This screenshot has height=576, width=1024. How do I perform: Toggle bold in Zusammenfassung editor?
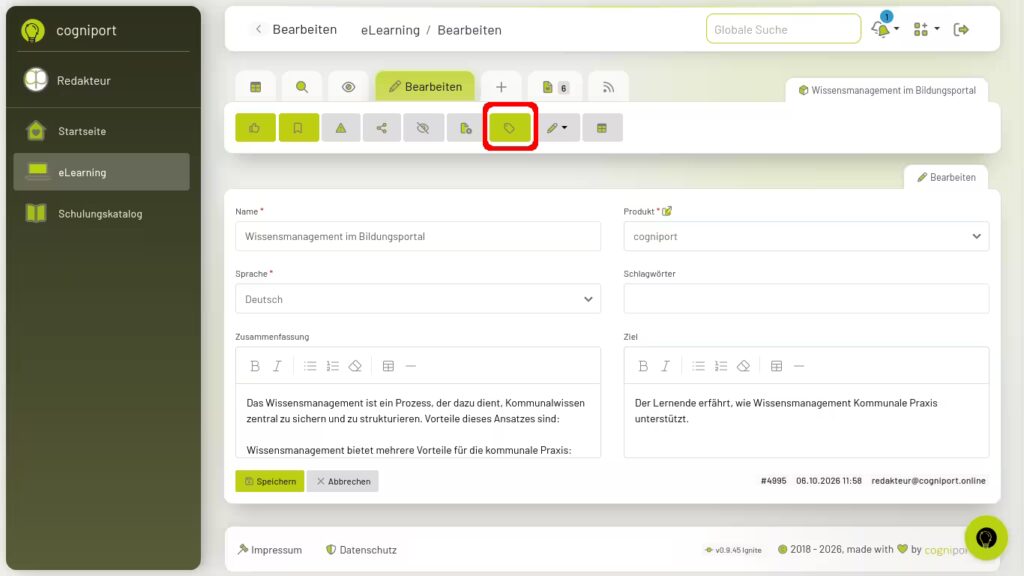(x=255, y=366)
